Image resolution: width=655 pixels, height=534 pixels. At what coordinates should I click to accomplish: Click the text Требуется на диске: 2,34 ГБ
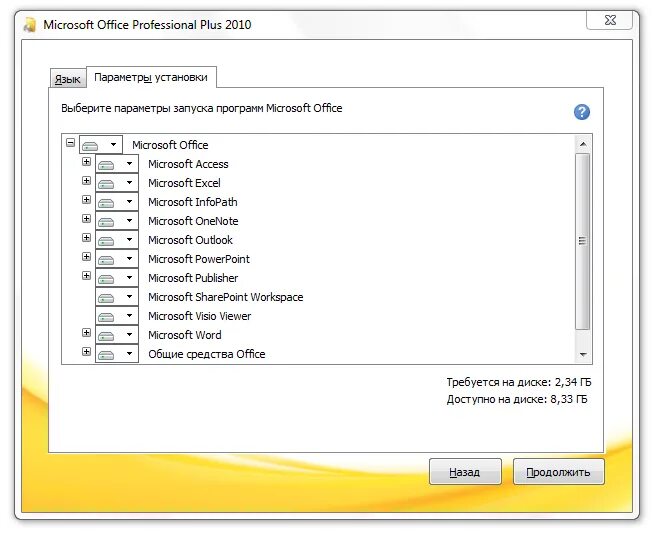[519, 382]
